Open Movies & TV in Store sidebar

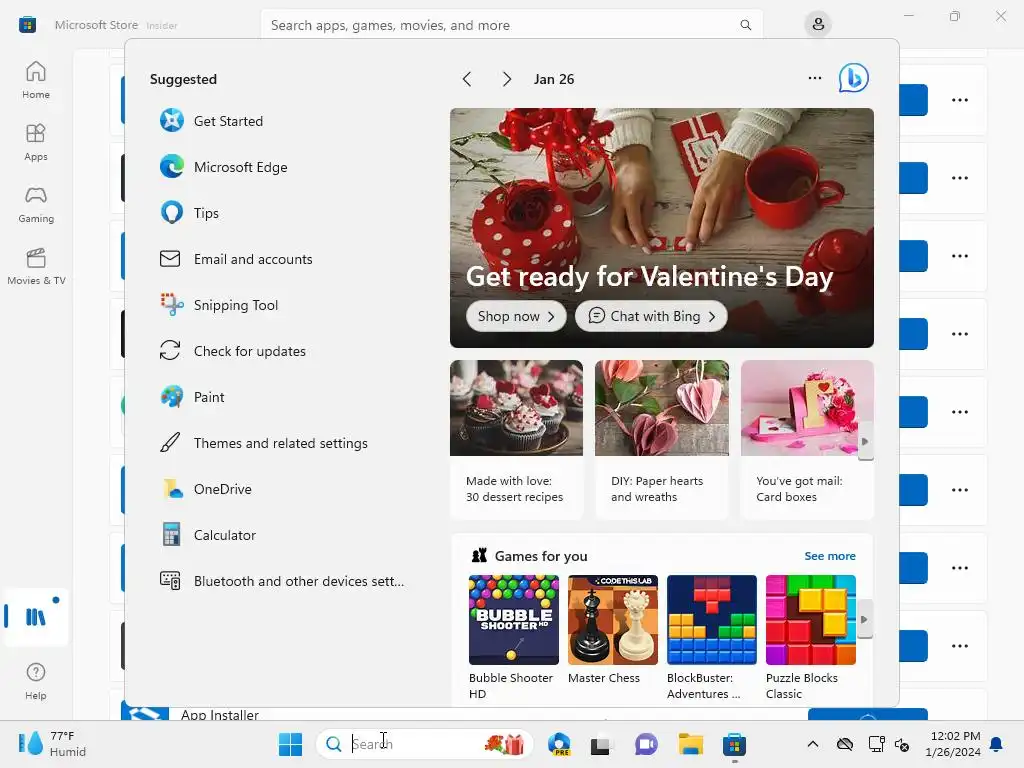[x=36, y=266]
